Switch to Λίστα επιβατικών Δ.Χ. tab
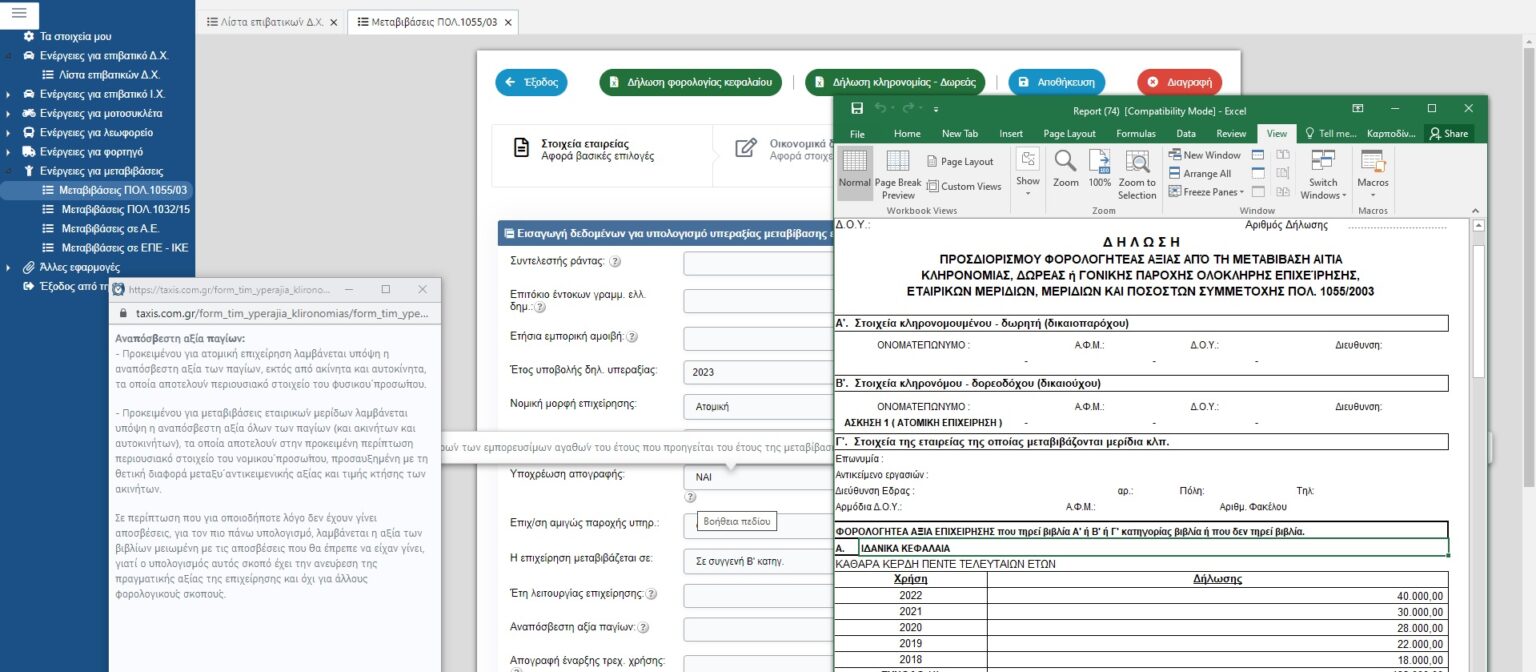 (x=270, y=21)
